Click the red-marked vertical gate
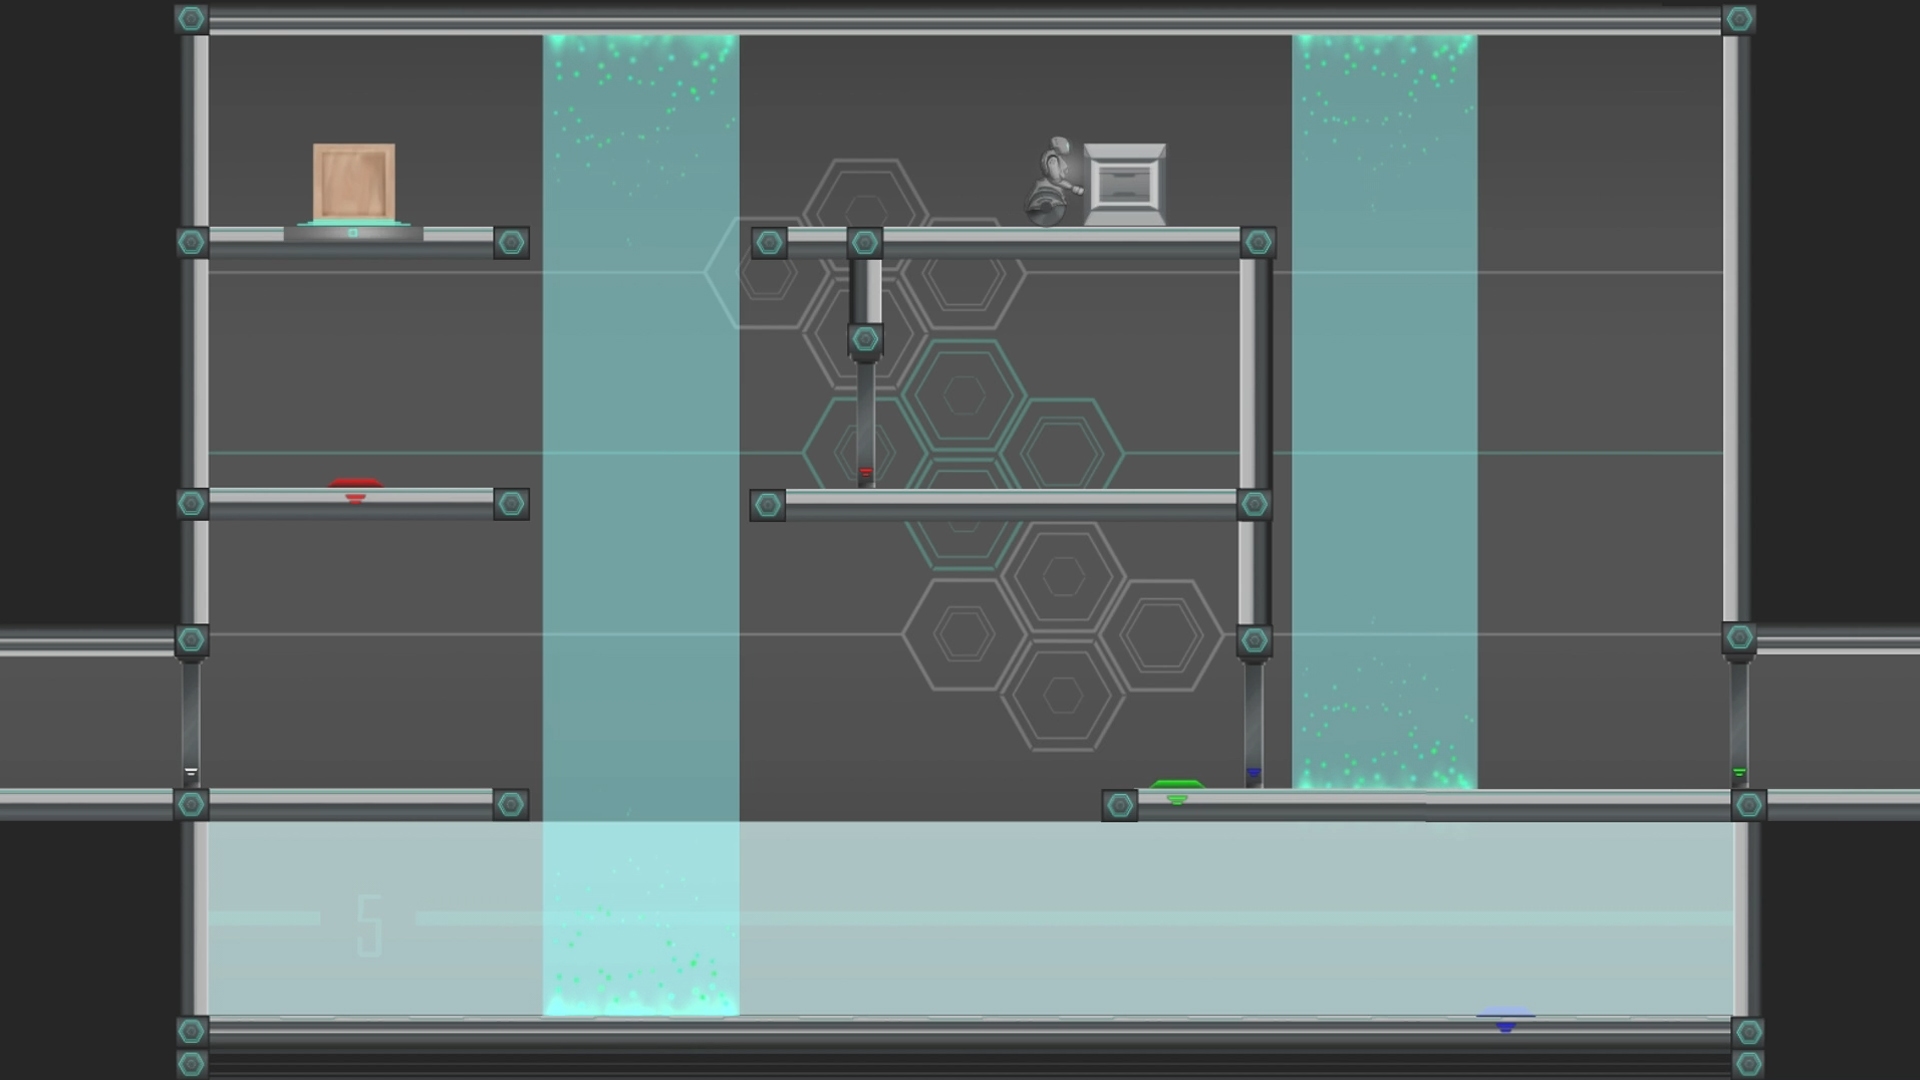This screenshot has height=1080, width=1920. tap(866, 425)
